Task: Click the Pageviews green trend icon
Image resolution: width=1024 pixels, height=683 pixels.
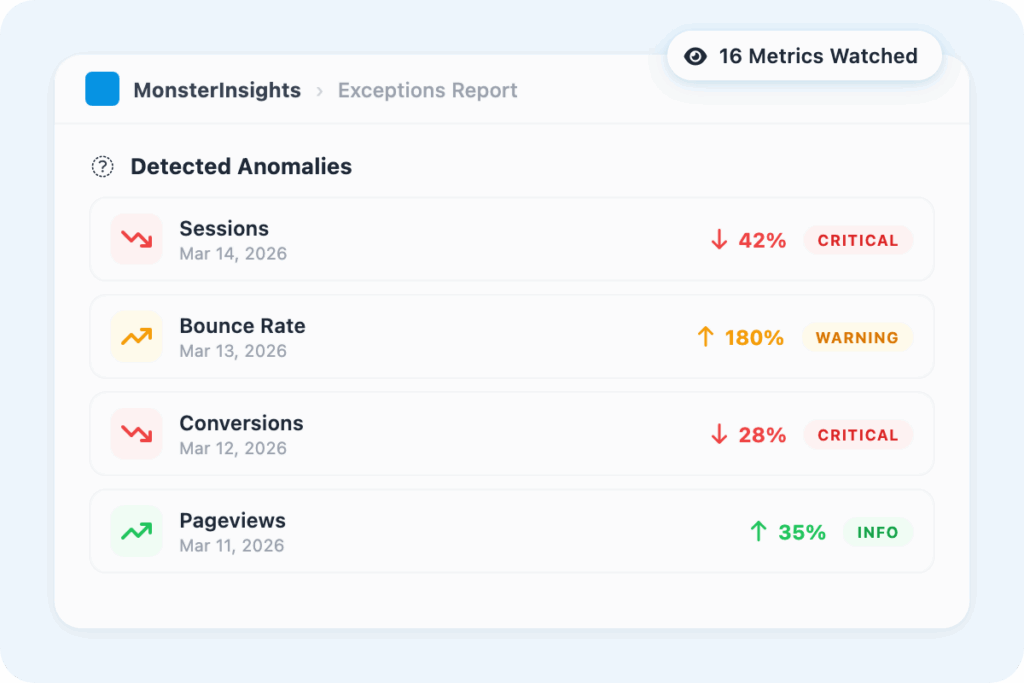Action: point(136,531)
